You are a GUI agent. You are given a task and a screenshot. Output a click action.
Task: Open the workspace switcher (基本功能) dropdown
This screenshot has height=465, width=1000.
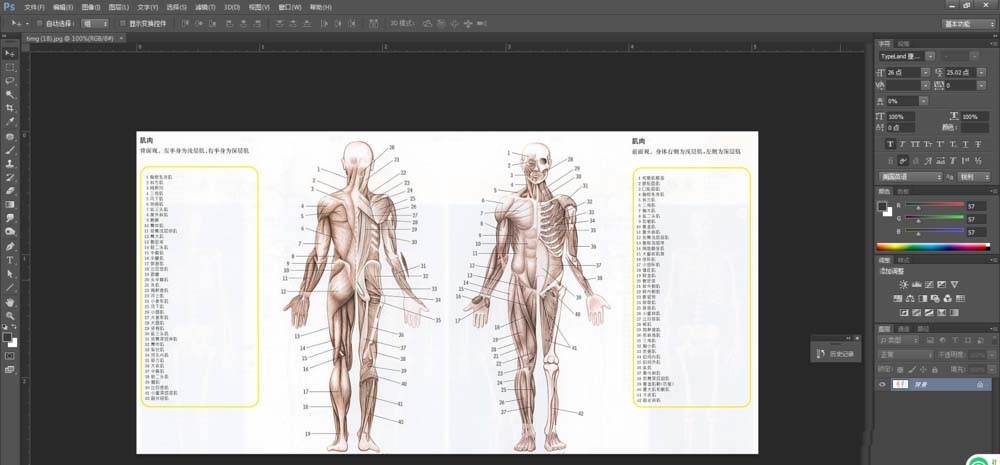[968, 22]
